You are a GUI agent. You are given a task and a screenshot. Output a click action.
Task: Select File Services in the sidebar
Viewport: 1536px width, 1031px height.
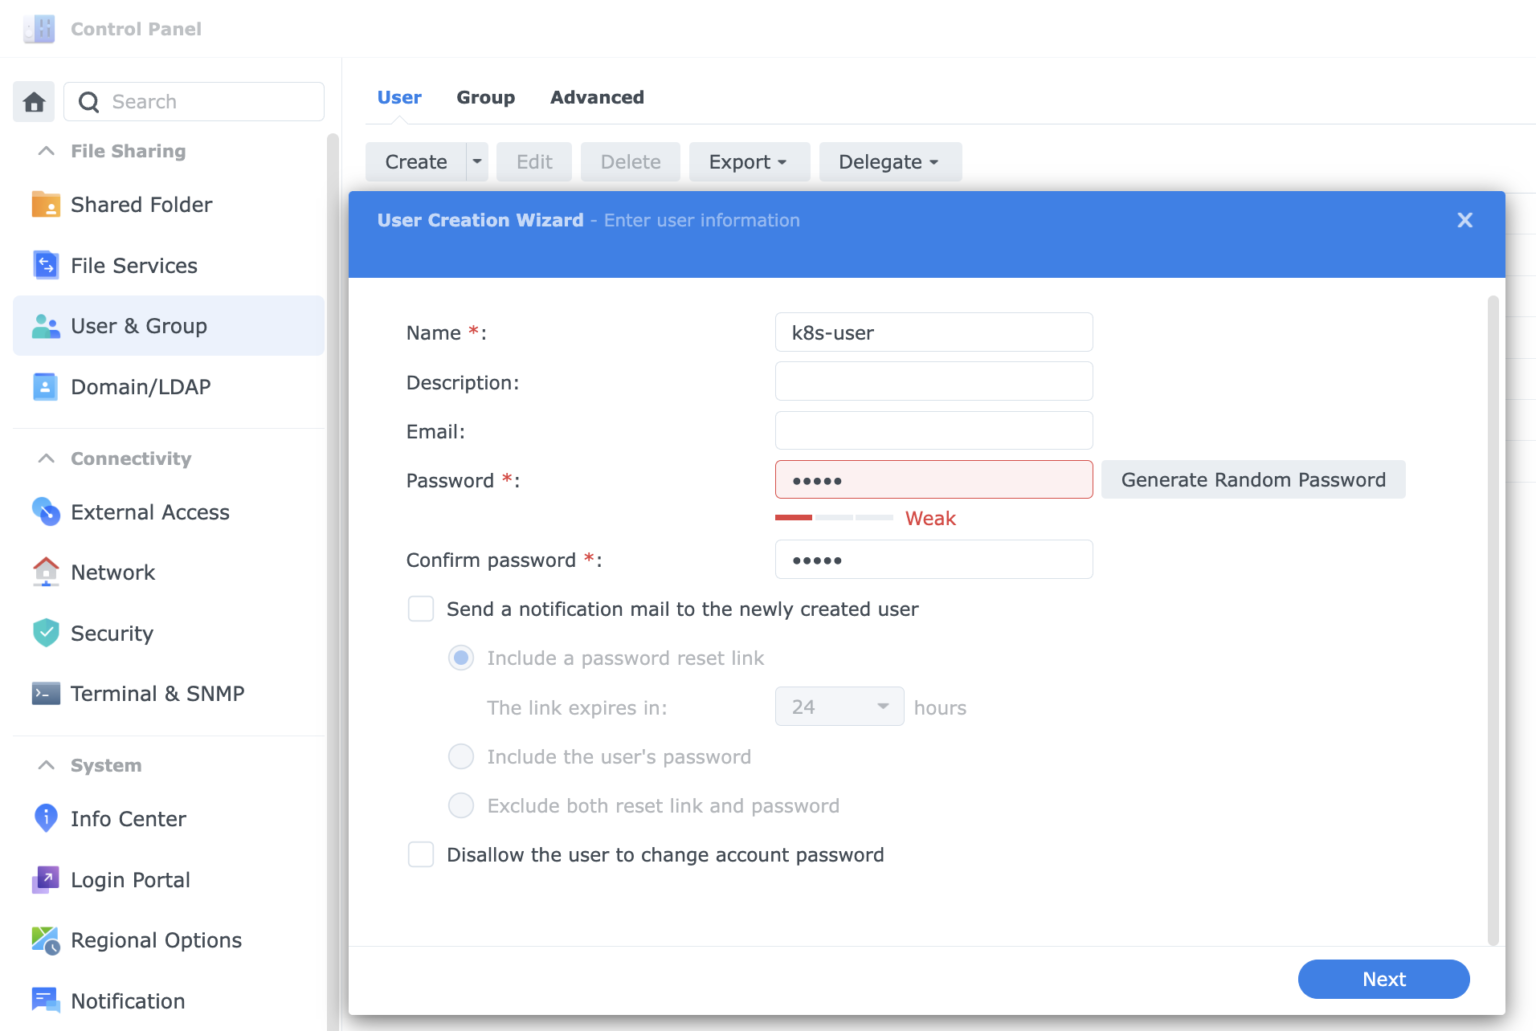(134, 265)
